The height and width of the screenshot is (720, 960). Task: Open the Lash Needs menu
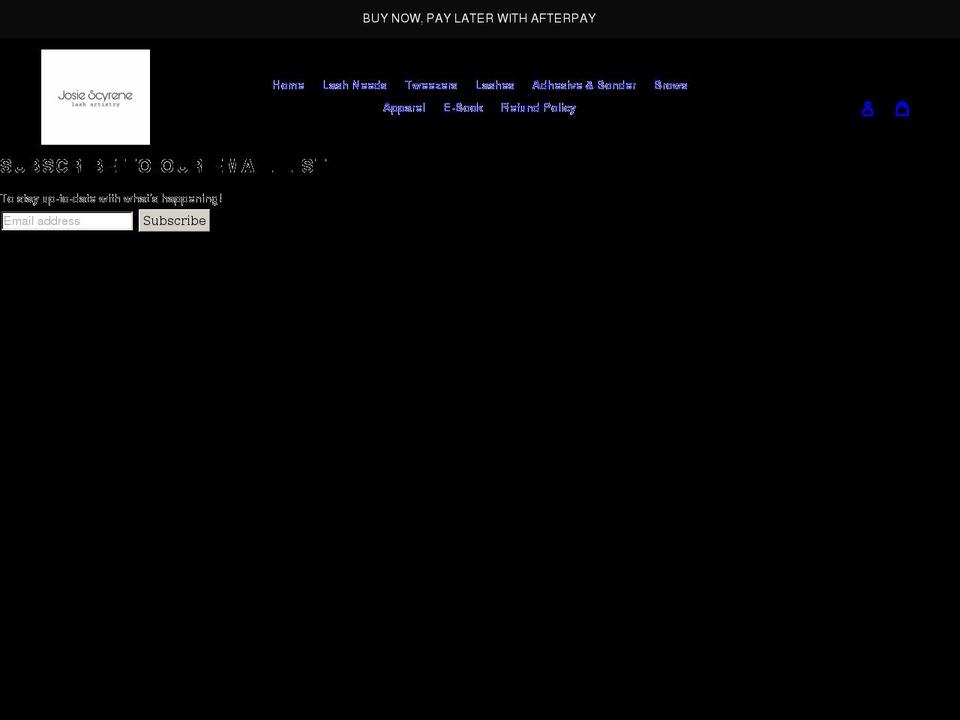click(354, 85)
